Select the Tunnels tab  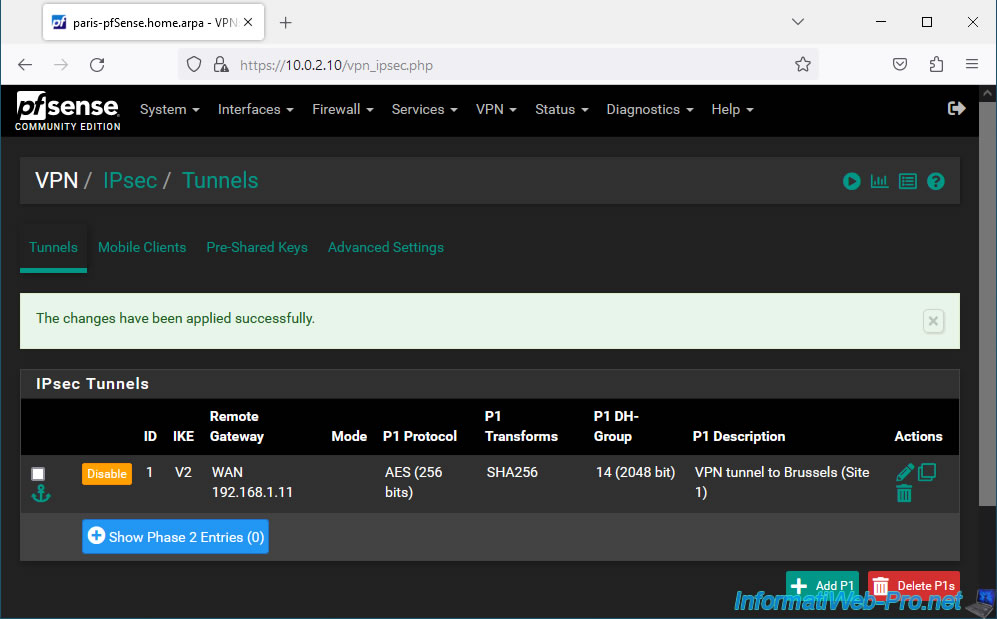click(53, 248)
